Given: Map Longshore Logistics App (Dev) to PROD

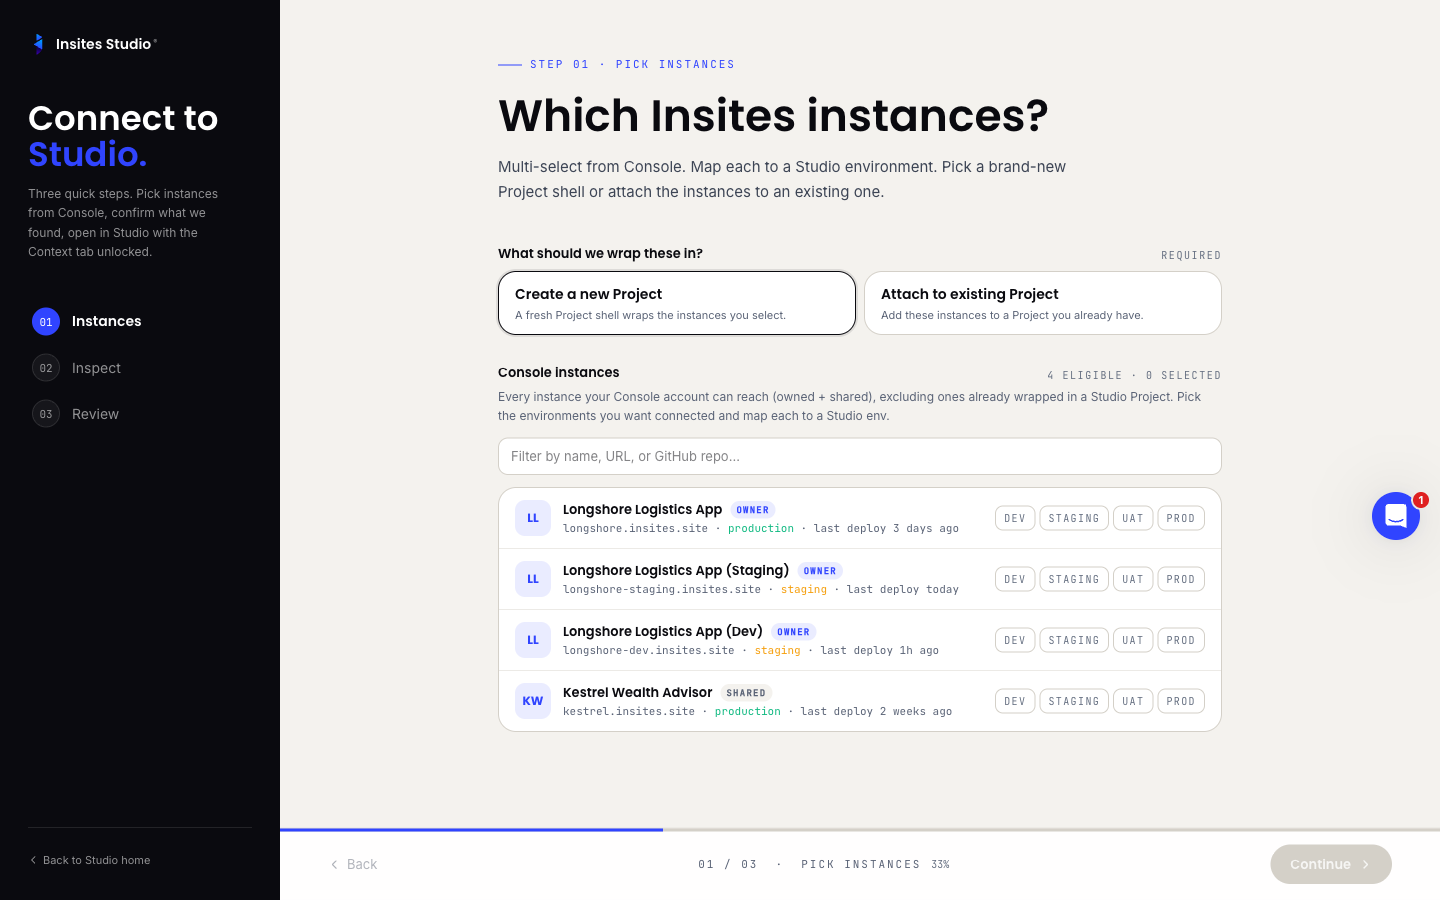Looking at the screenshot, I should tap(1181, 640).
